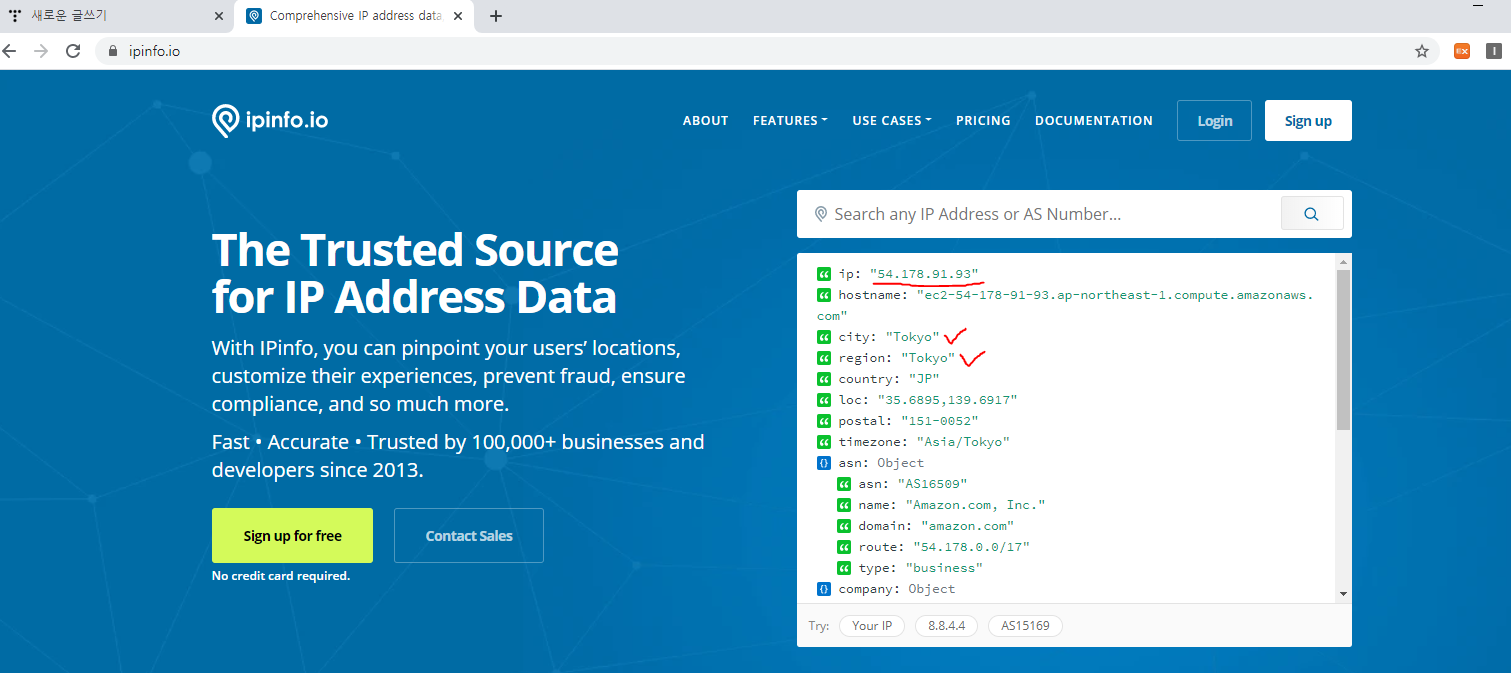The image size is (1511, 673).
Task: Try the AS15169 suggestion
Action: point(1025,626)
